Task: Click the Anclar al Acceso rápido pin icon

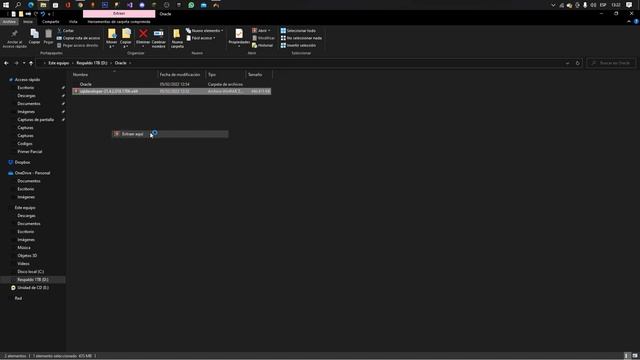Action: [15, 34]
